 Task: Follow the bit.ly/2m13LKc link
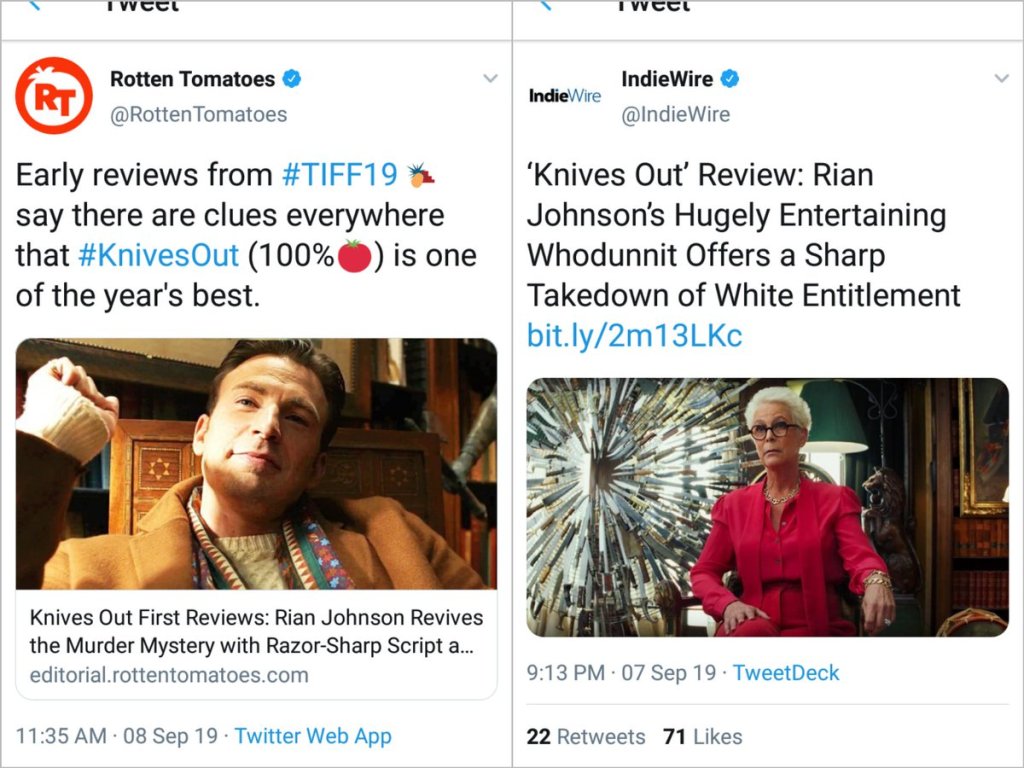[634, 336]
